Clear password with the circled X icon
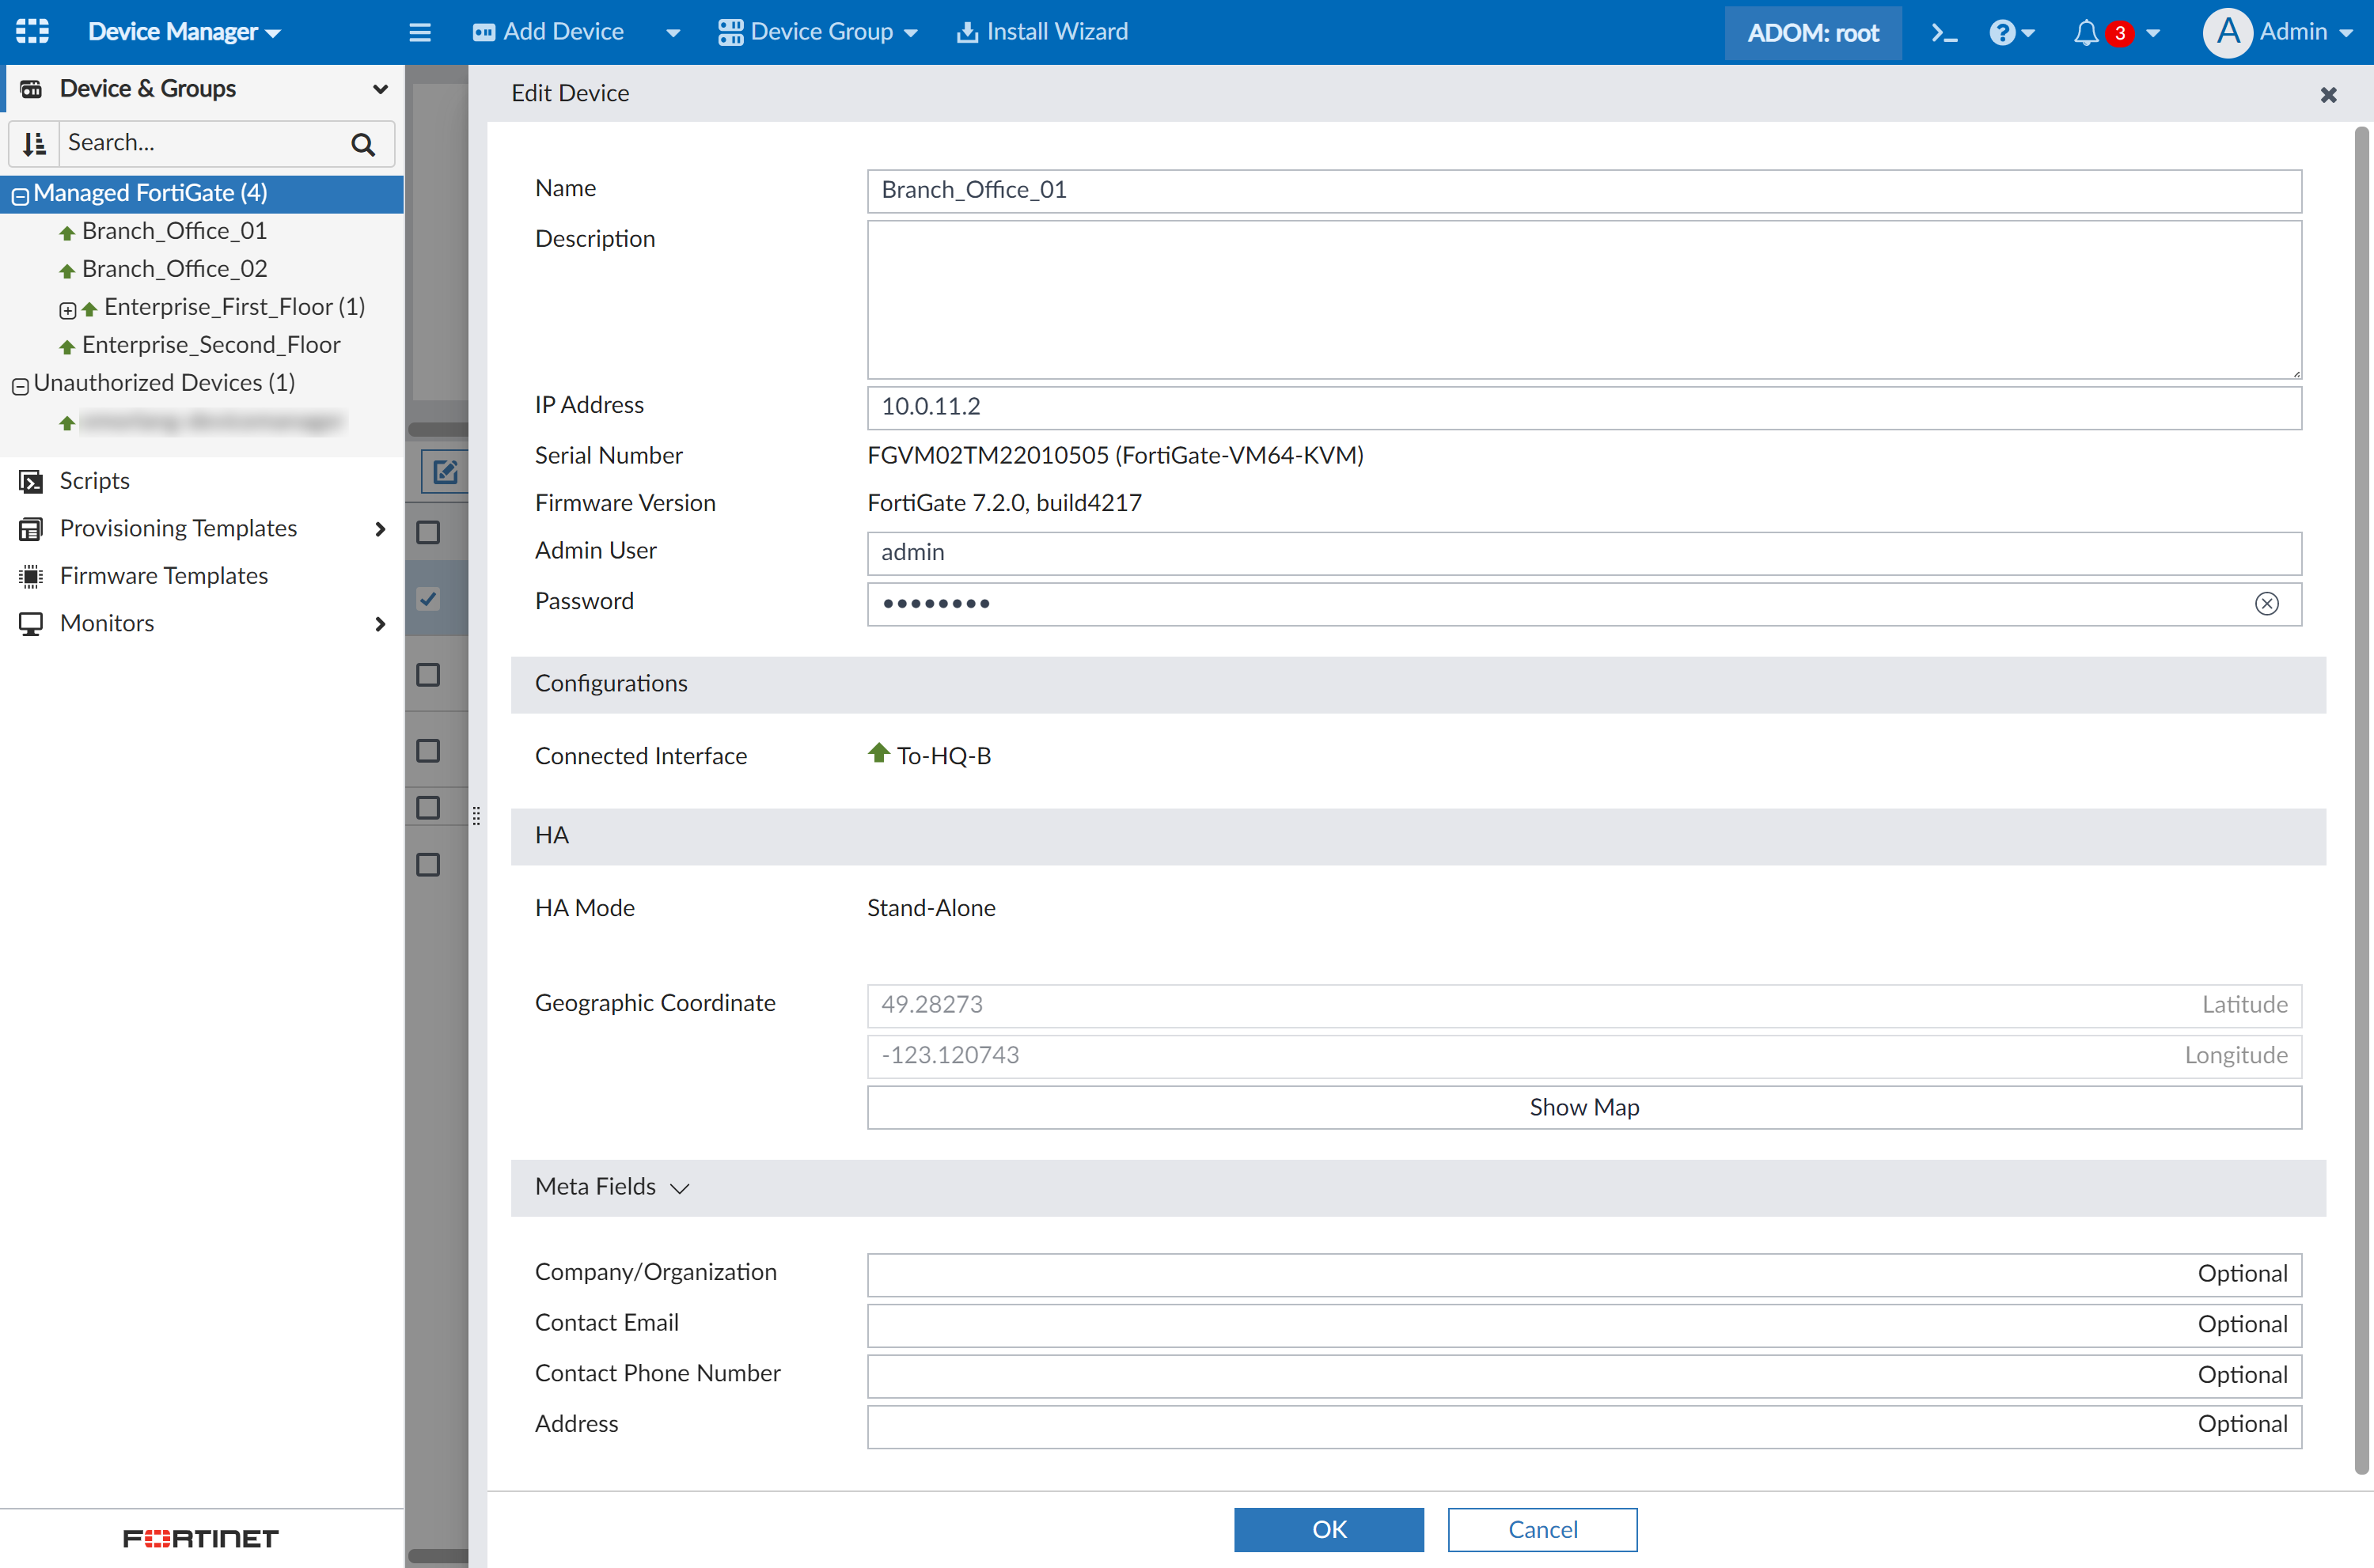This screenshot has height=1568, width=2374. click(x=2266, y=603)
